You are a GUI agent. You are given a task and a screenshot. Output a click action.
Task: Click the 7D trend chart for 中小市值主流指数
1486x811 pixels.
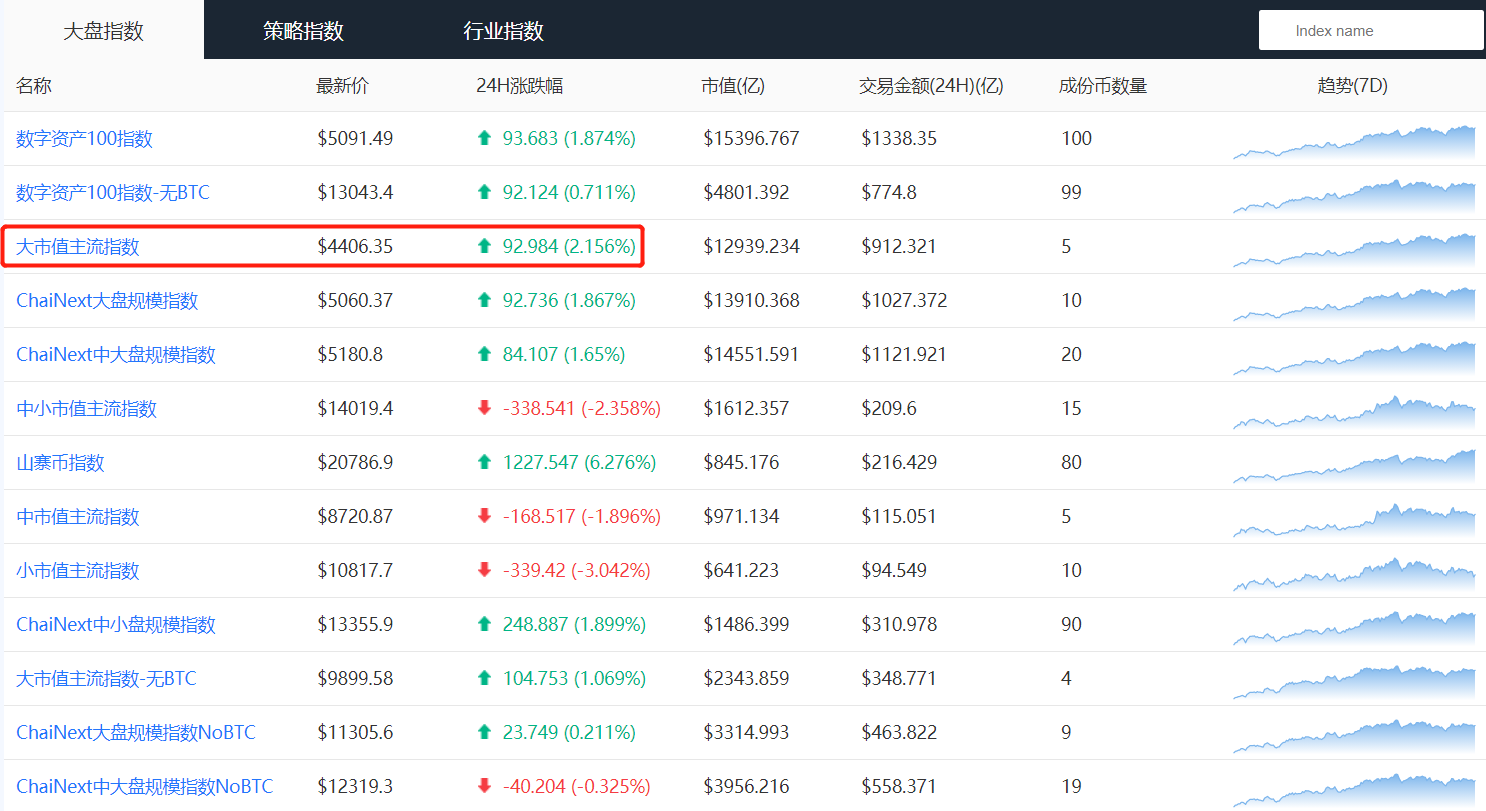[x=1354, y=412]
